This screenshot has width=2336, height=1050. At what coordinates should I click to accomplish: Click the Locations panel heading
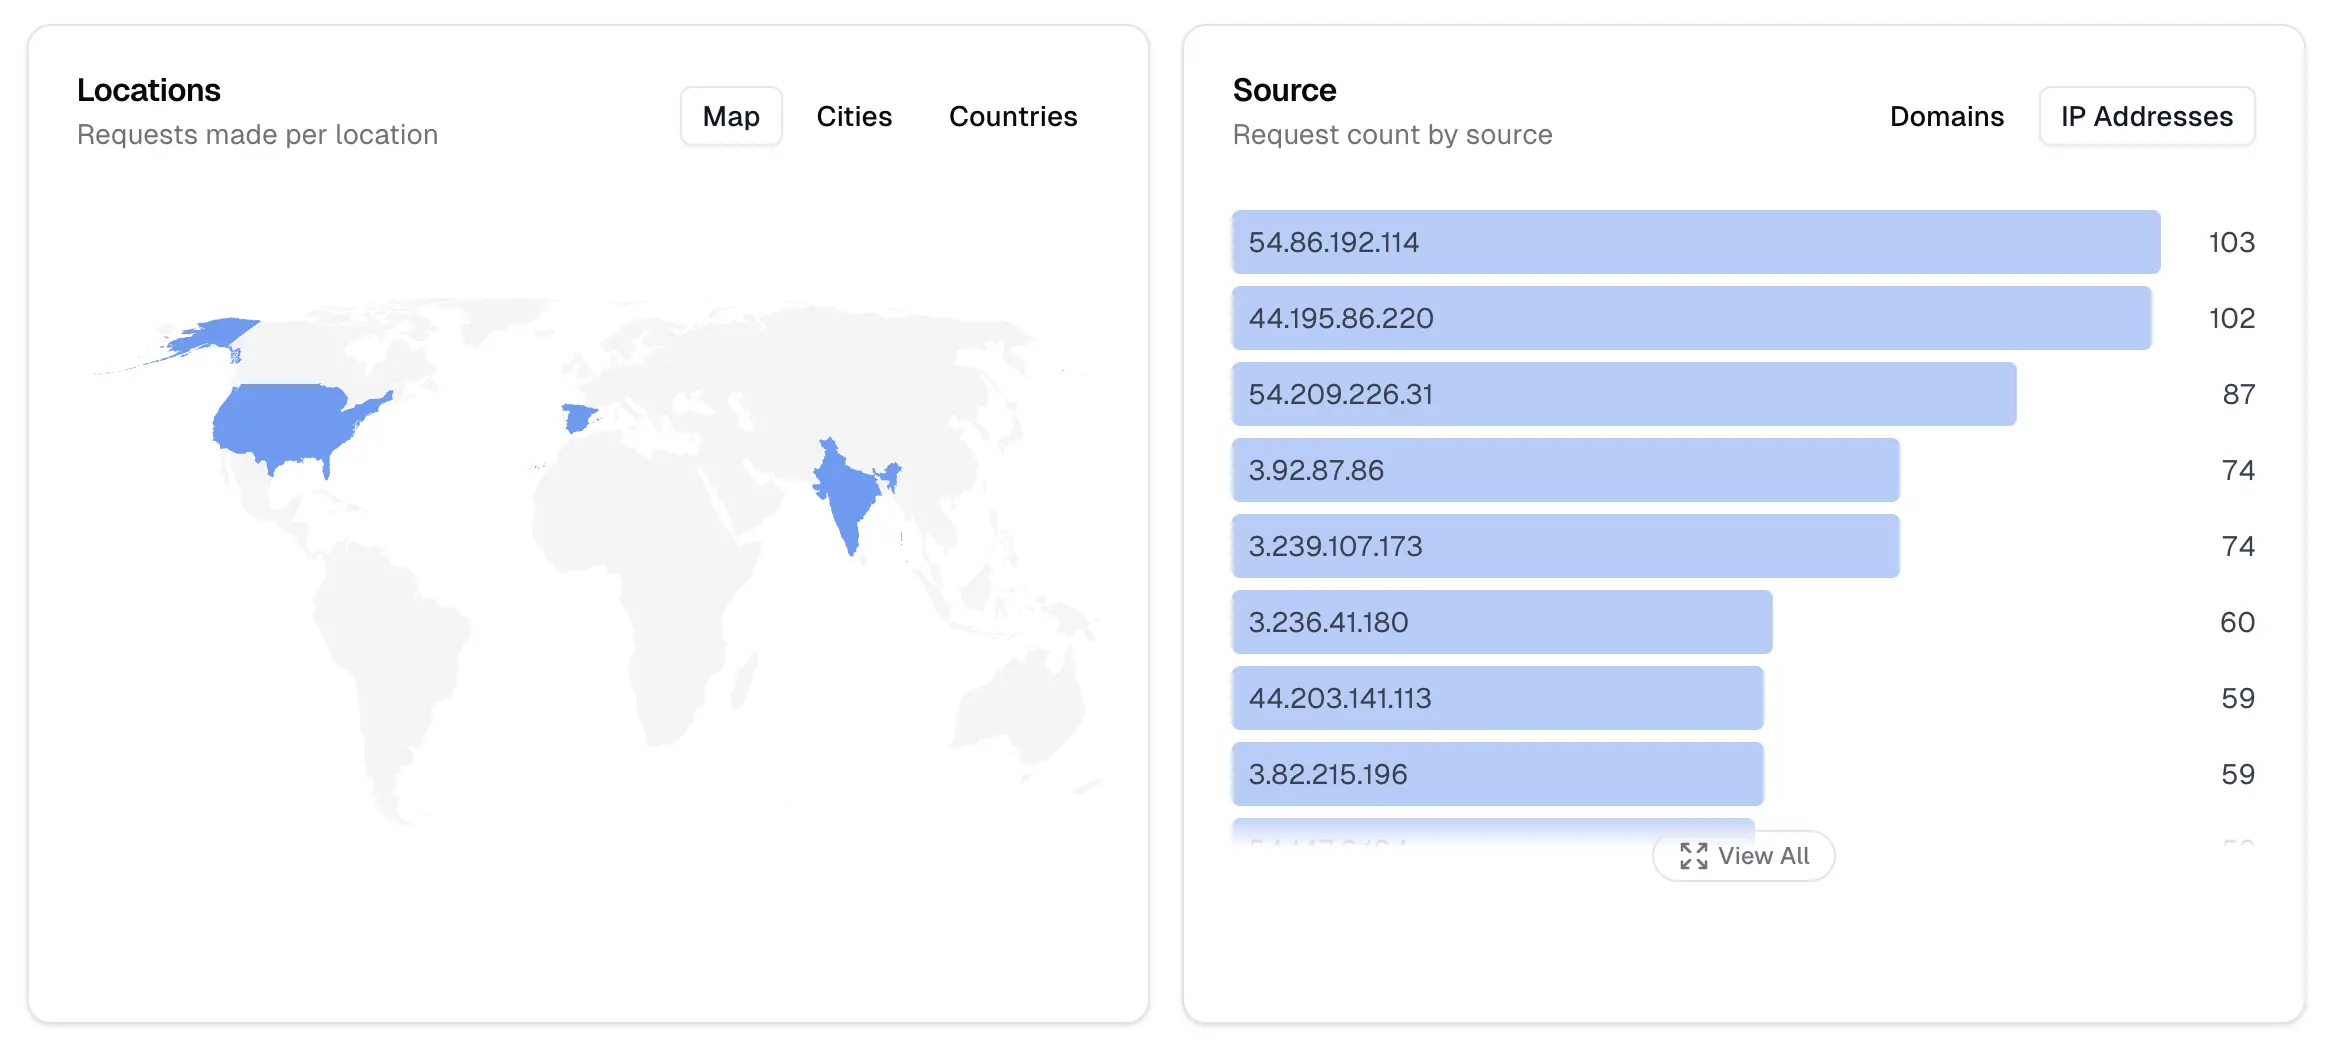[149, 90]
